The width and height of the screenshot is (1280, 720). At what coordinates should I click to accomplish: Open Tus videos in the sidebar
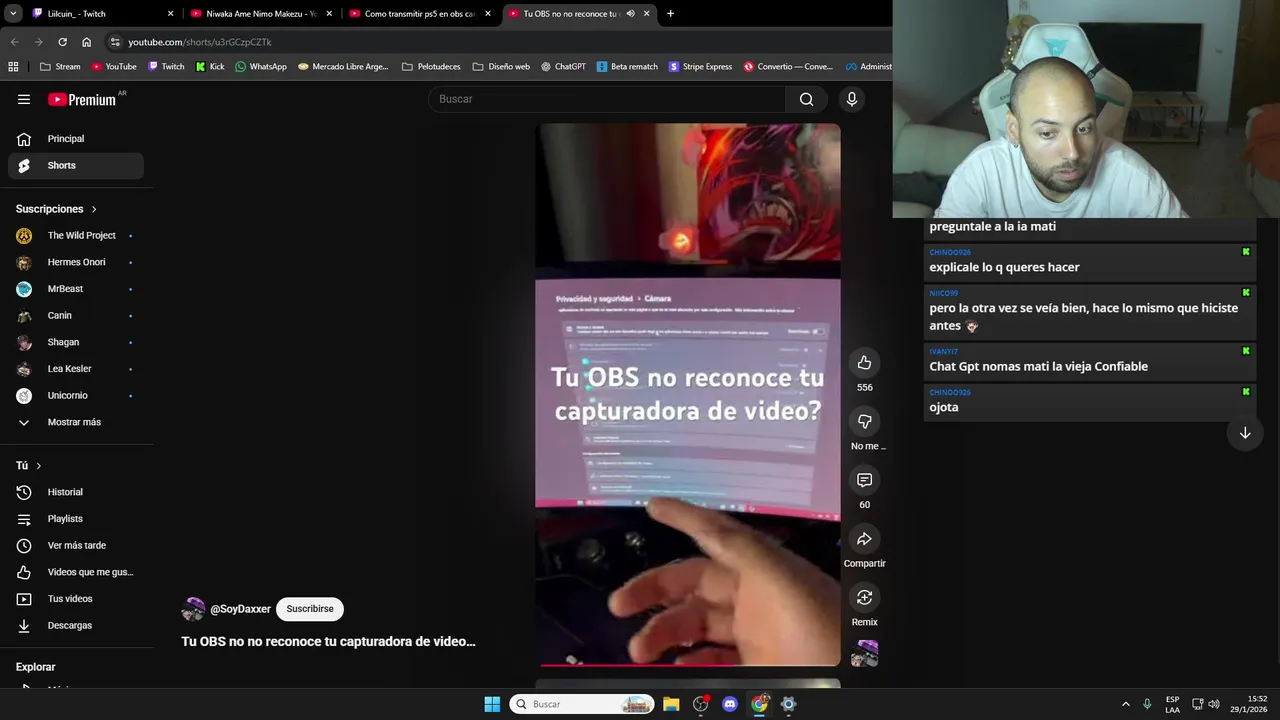tap(76, 599)
